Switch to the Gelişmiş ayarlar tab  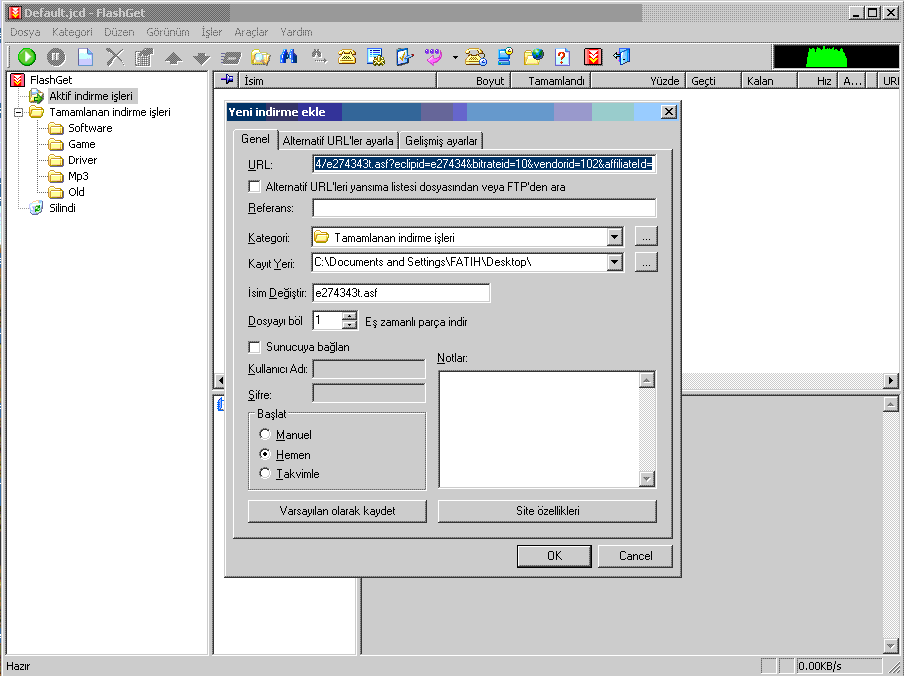click(441, 141)
